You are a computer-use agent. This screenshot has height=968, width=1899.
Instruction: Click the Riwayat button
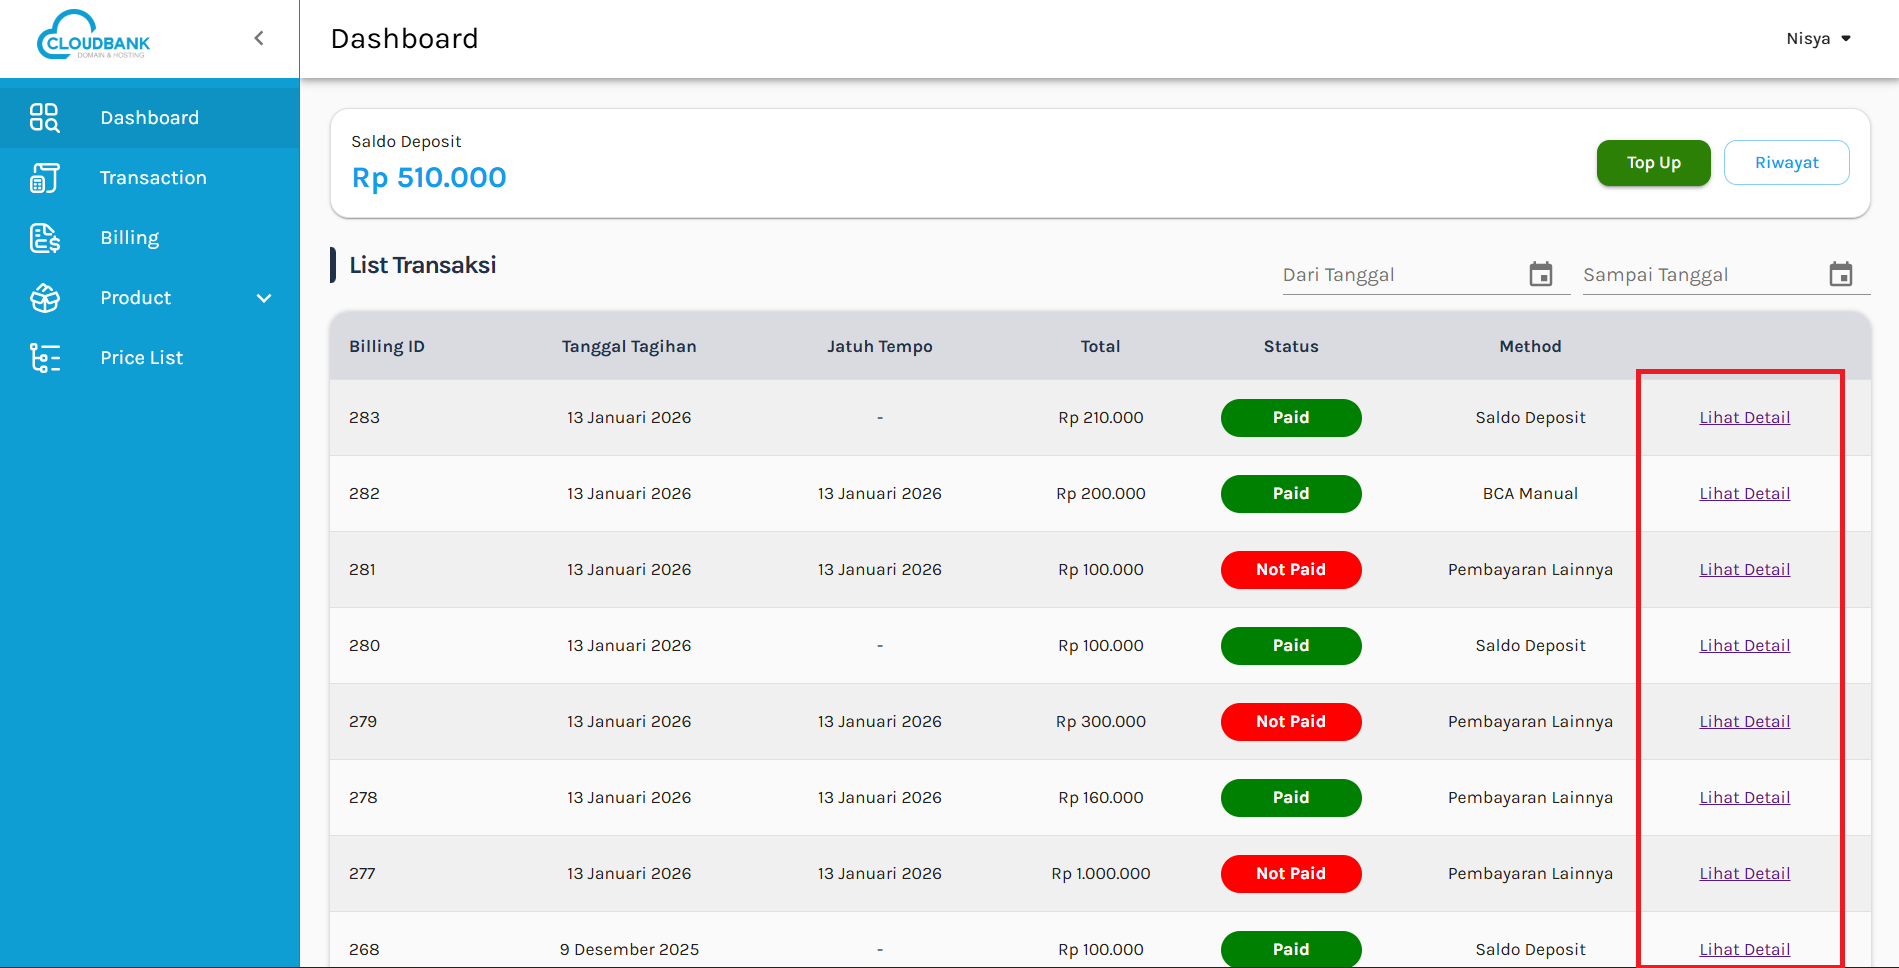pos(1786,163)
